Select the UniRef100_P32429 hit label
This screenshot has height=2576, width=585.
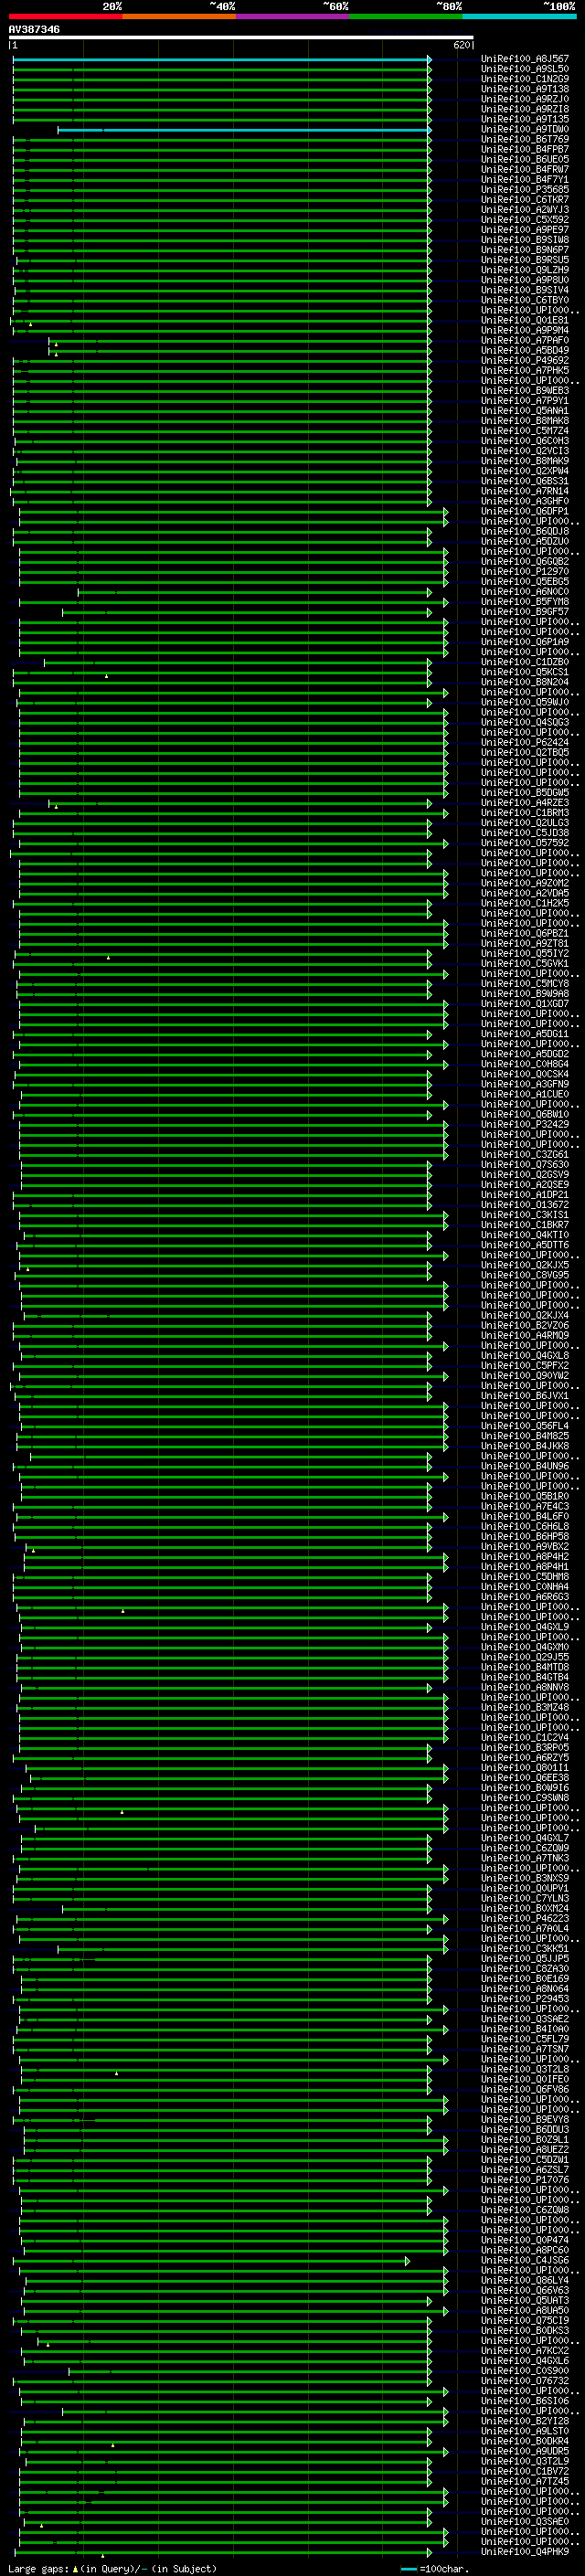pyautogui.click(x=525, y=1124)
